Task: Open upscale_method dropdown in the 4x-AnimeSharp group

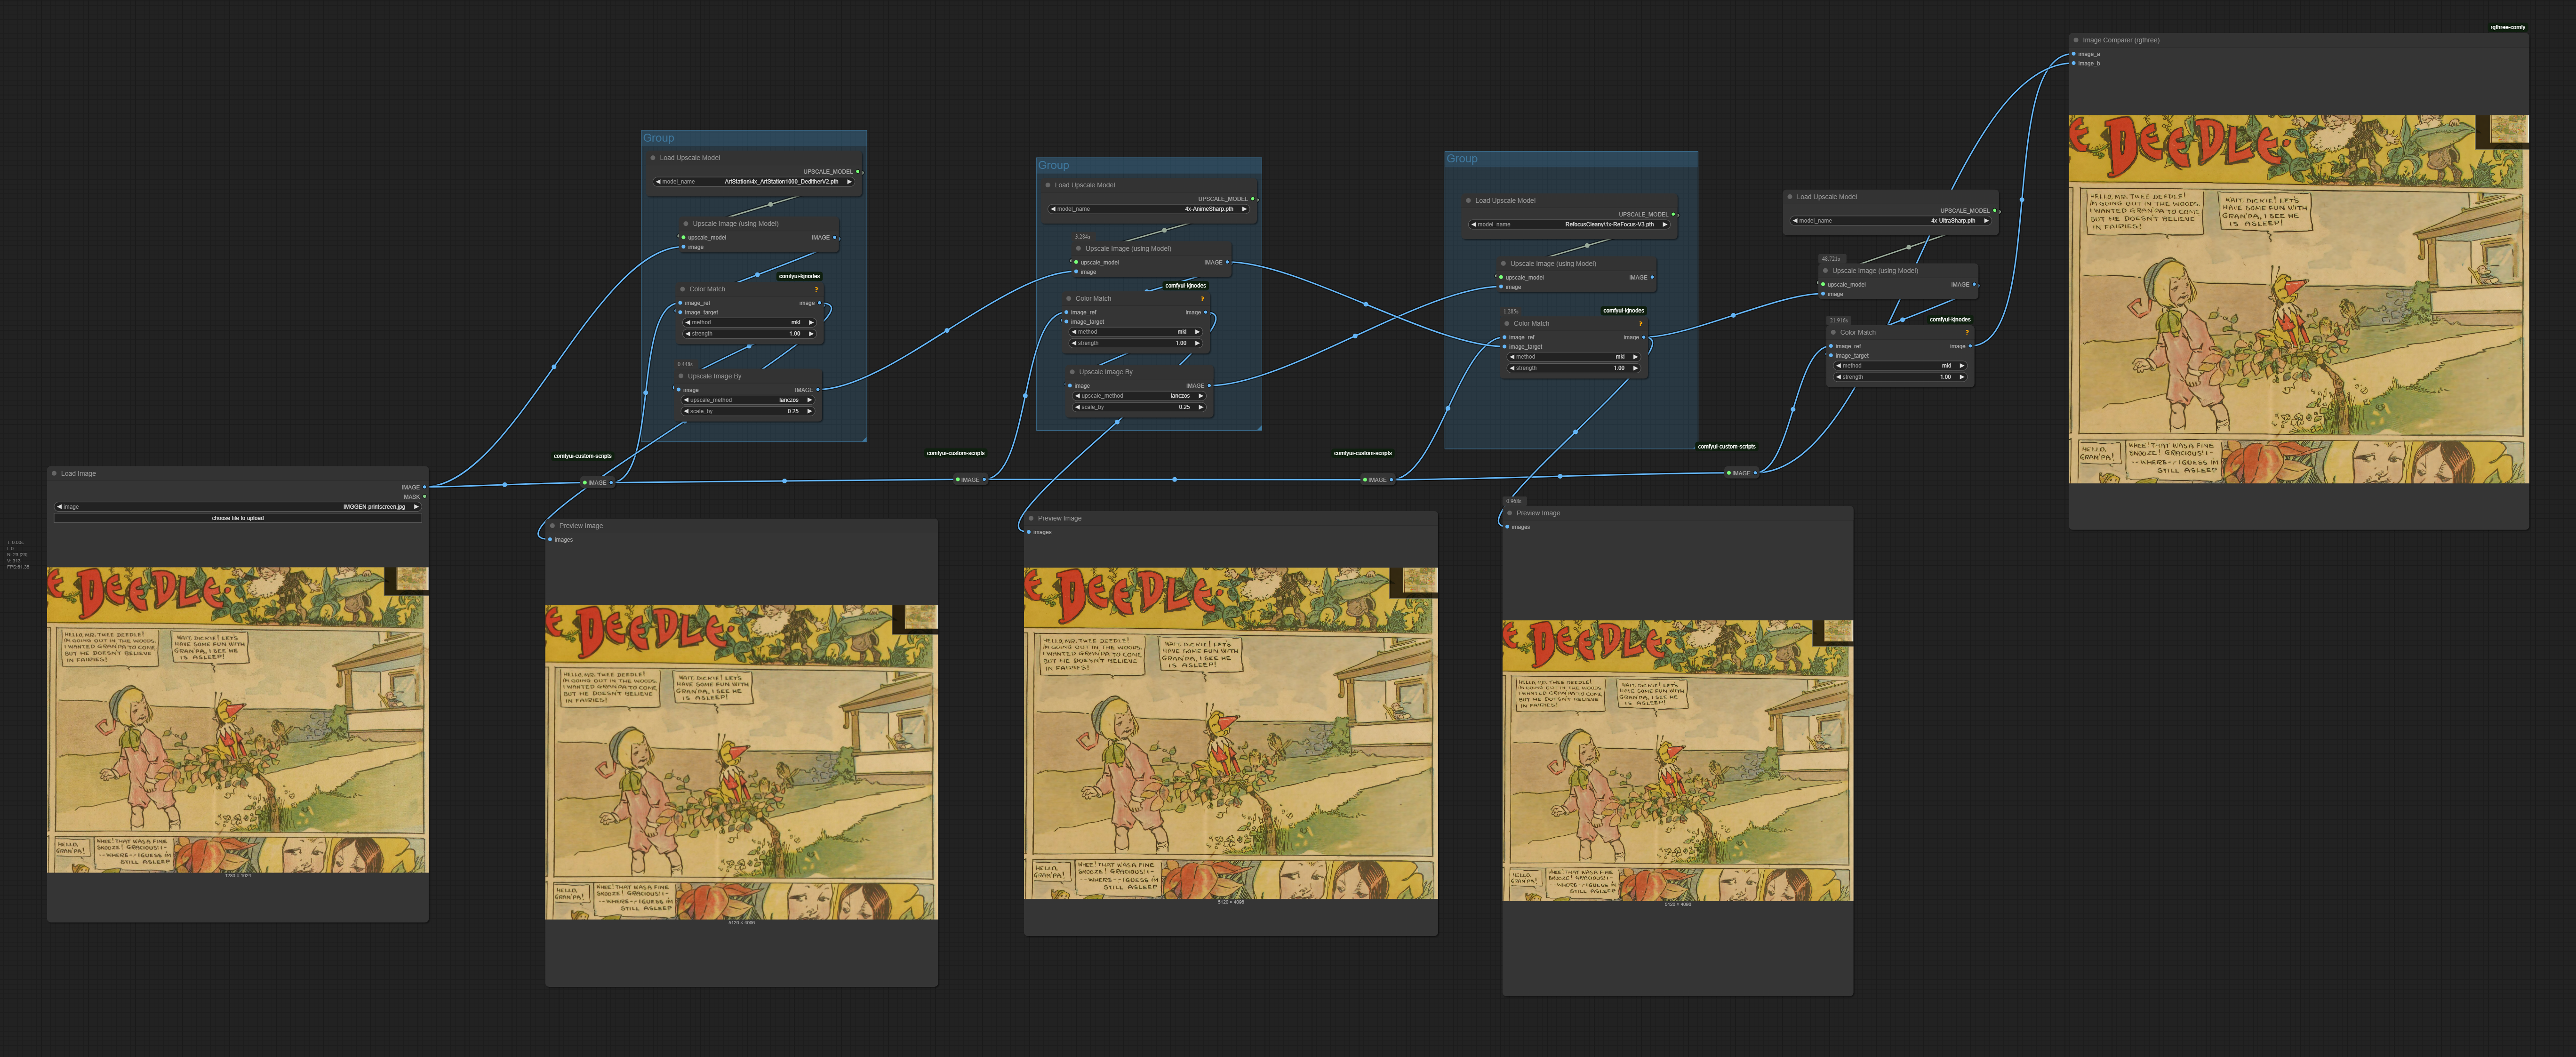Action: [1140, 396]
